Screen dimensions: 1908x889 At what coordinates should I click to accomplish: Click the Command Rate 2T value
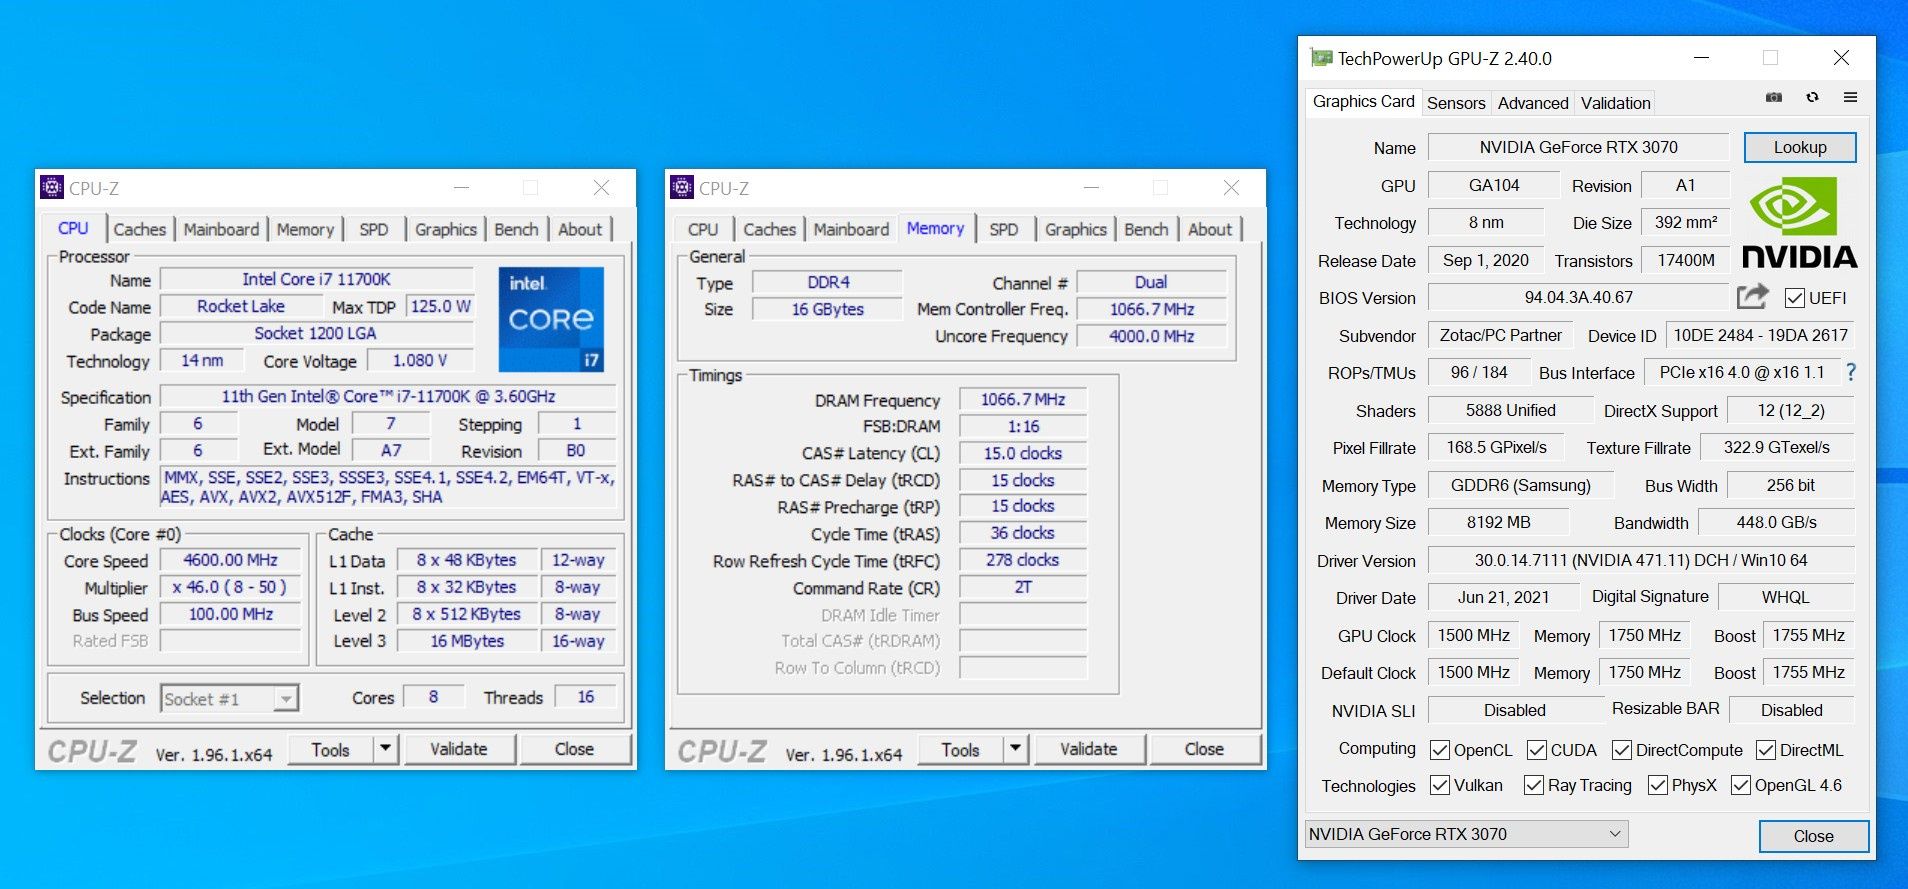pyautogui.click(x=1023, y=588)
